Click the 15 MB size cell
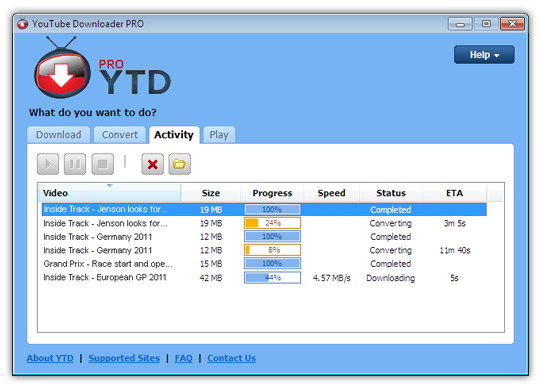This screenshot has width=540, height=388. point(211,264)
